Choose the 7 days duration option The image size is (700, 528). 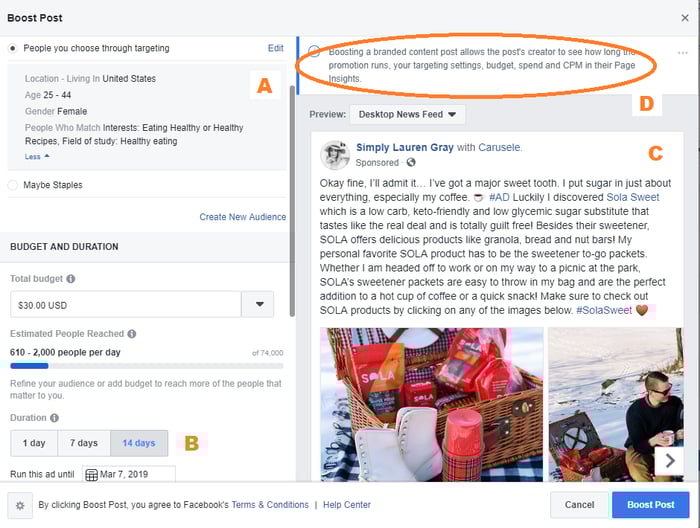(x=84, y=443)
